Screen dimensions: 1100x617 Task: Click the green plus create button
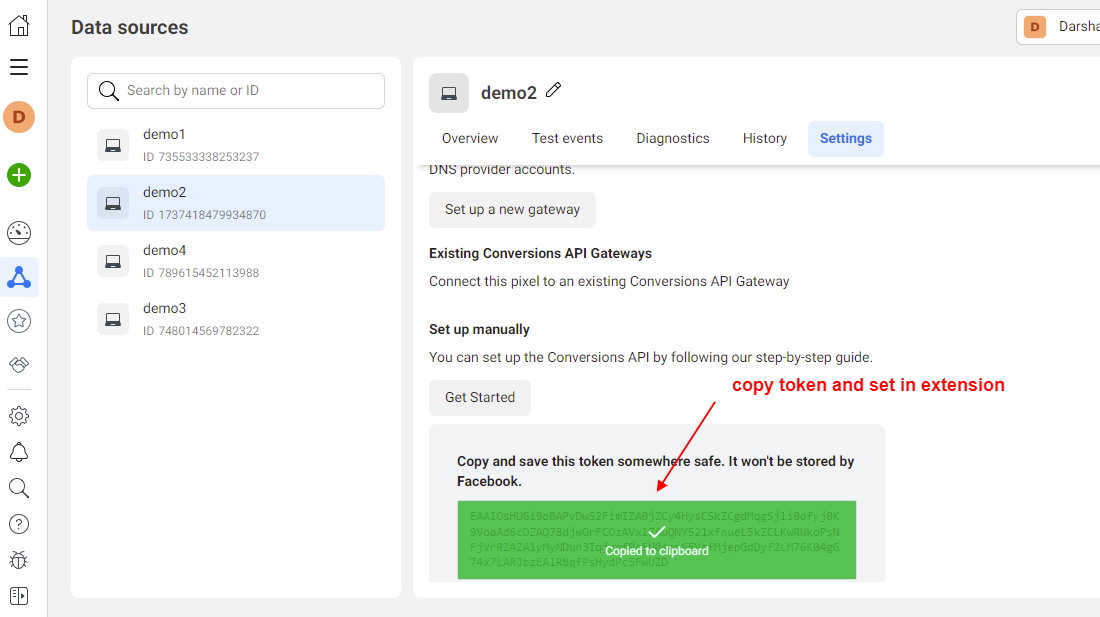[x=19, y=175]
